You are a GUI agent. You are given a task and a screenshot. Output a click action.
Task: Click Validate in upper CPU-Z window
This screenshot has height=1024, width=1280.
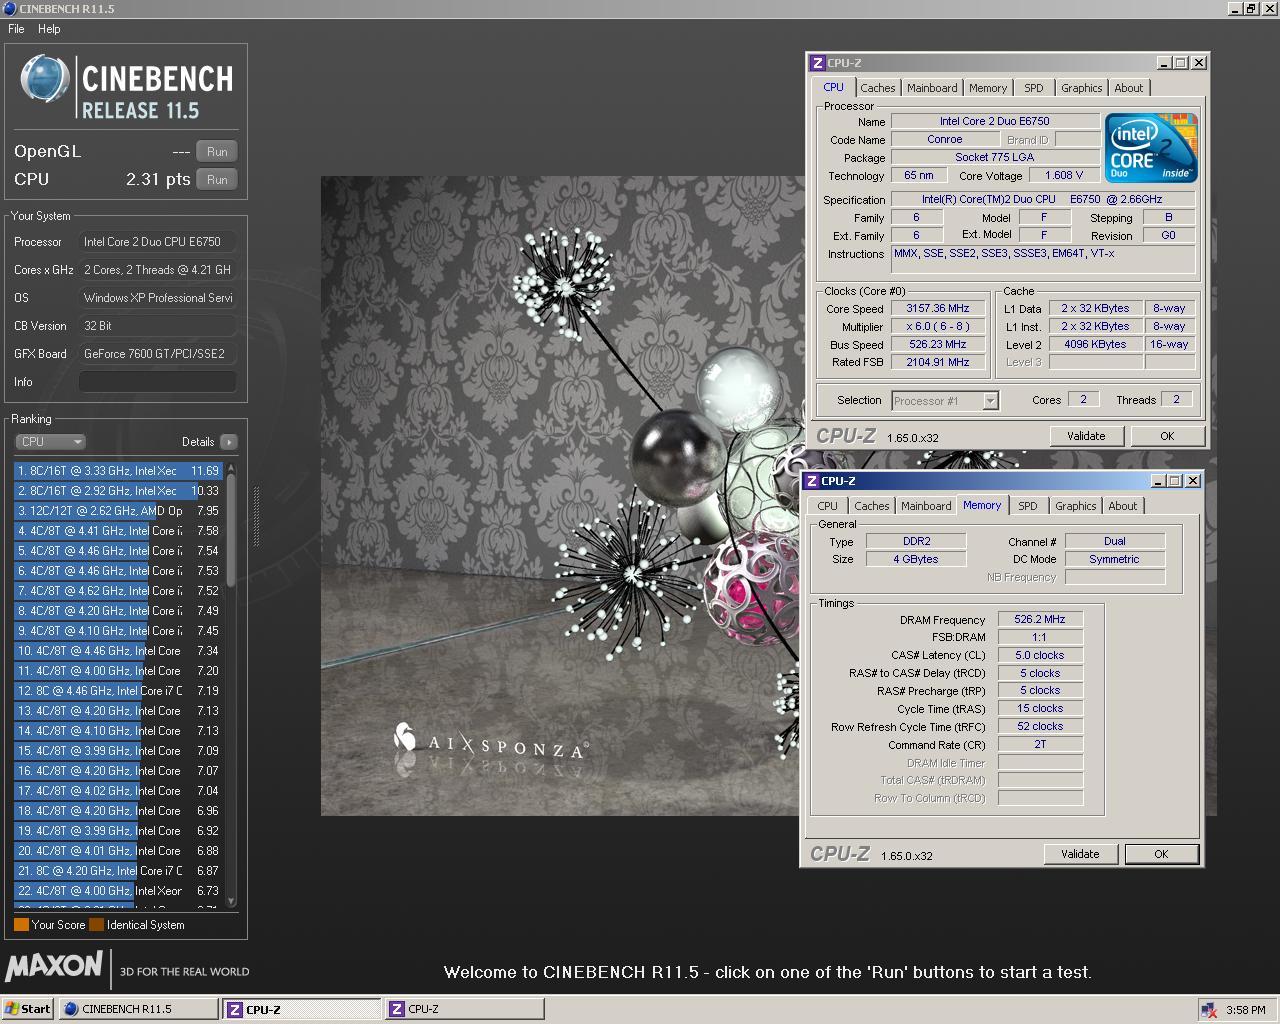[1086, 436]
